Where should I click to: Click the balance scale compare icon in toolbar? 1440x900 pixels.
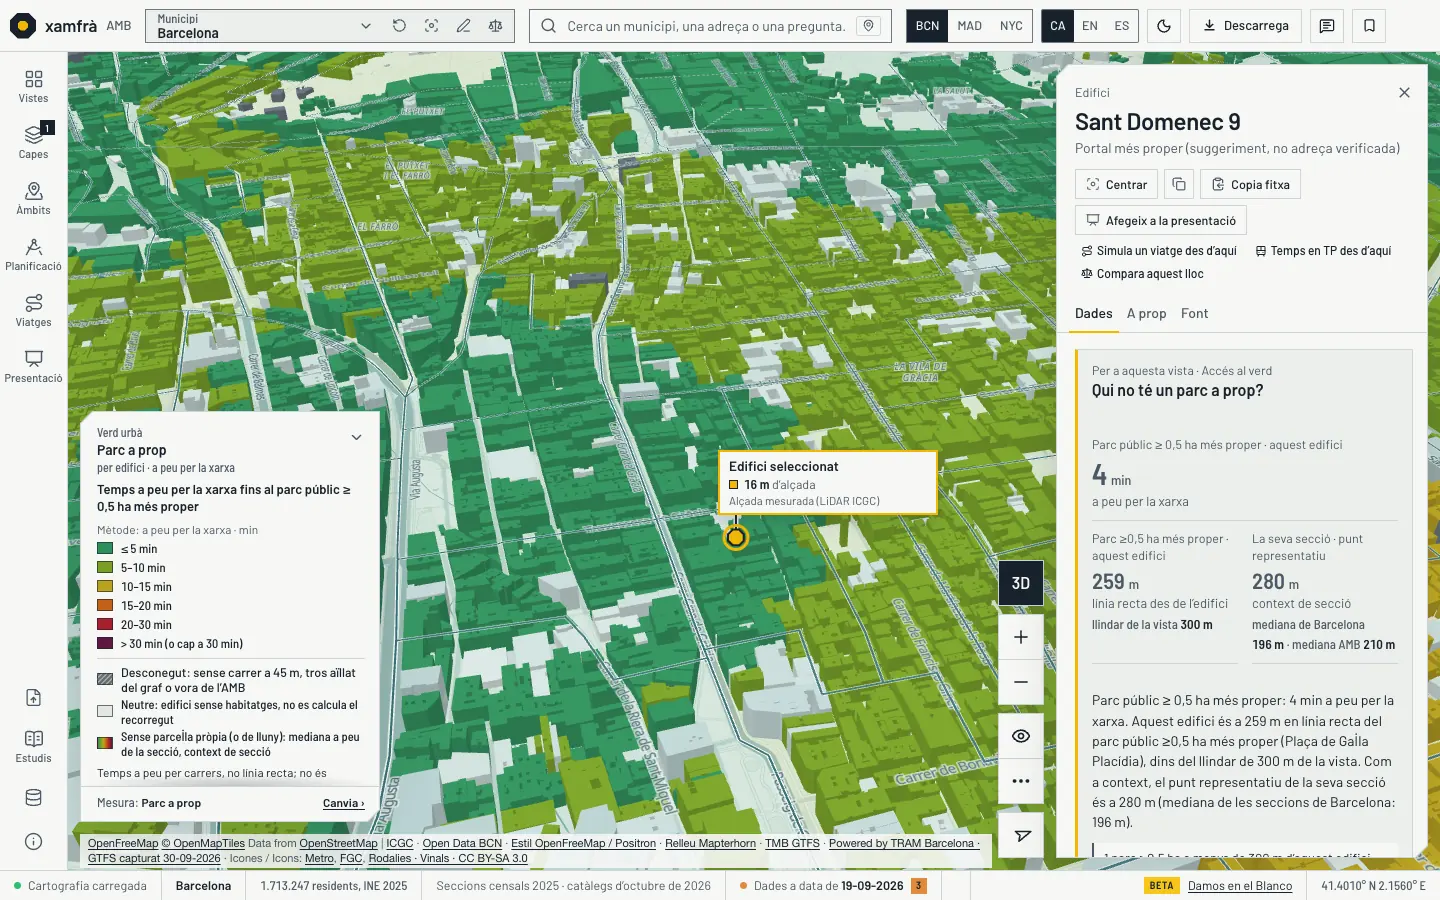[495, 26]
